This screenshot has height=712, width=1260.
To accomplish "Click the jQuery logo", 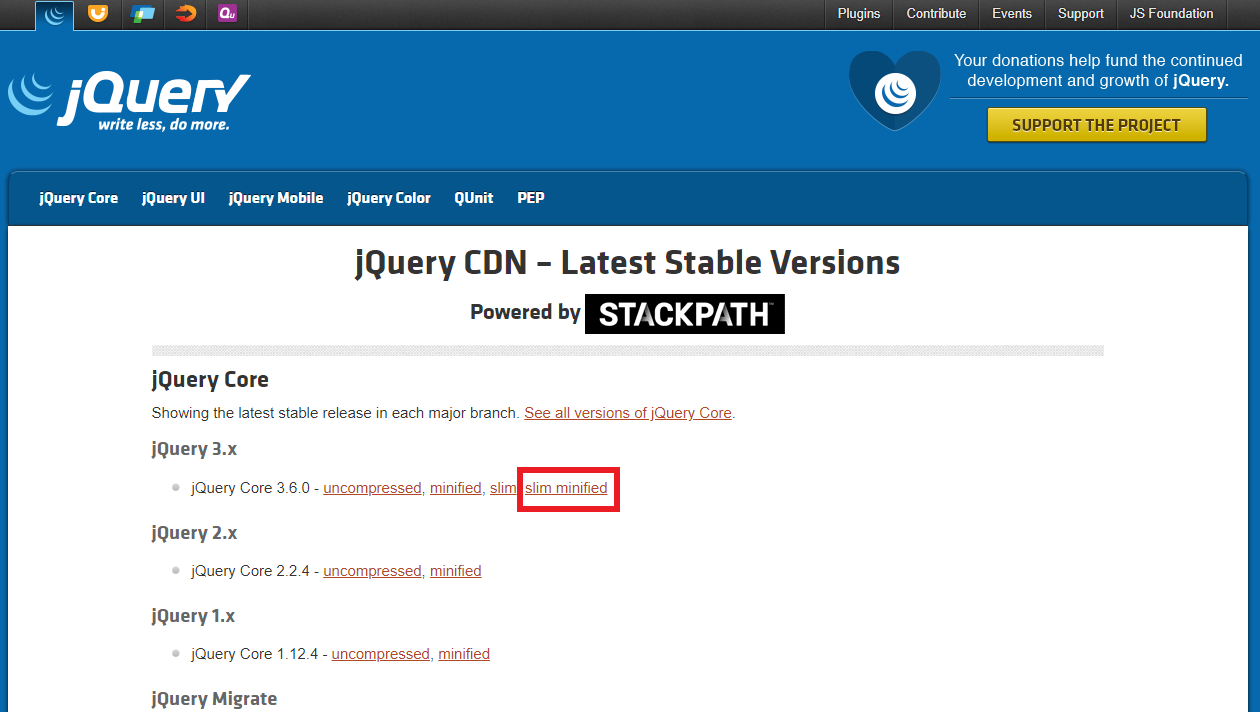I will click(129, 101).
